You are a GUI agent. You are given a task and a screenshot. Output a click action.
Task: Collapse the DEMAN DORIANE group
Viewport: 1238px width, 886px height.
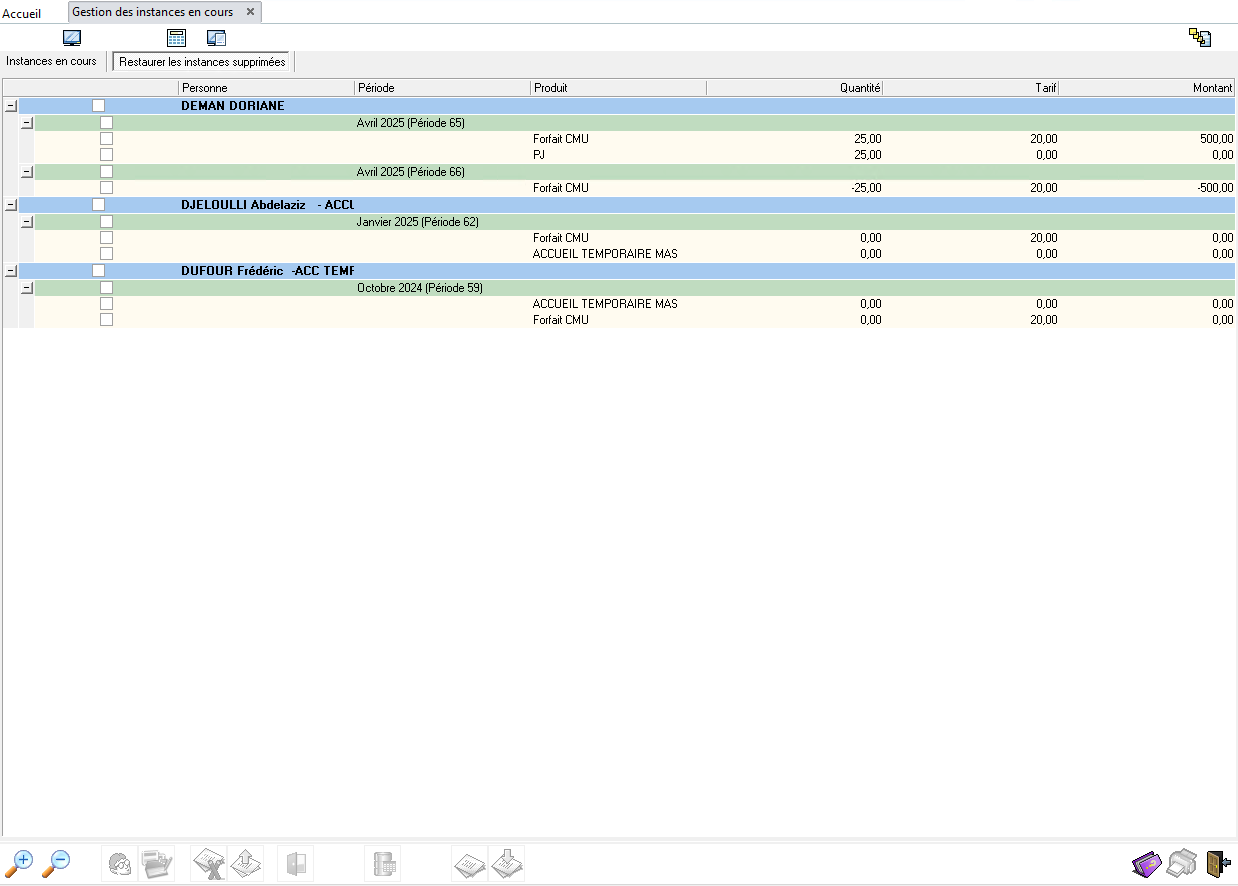click(x=11, y=105)
